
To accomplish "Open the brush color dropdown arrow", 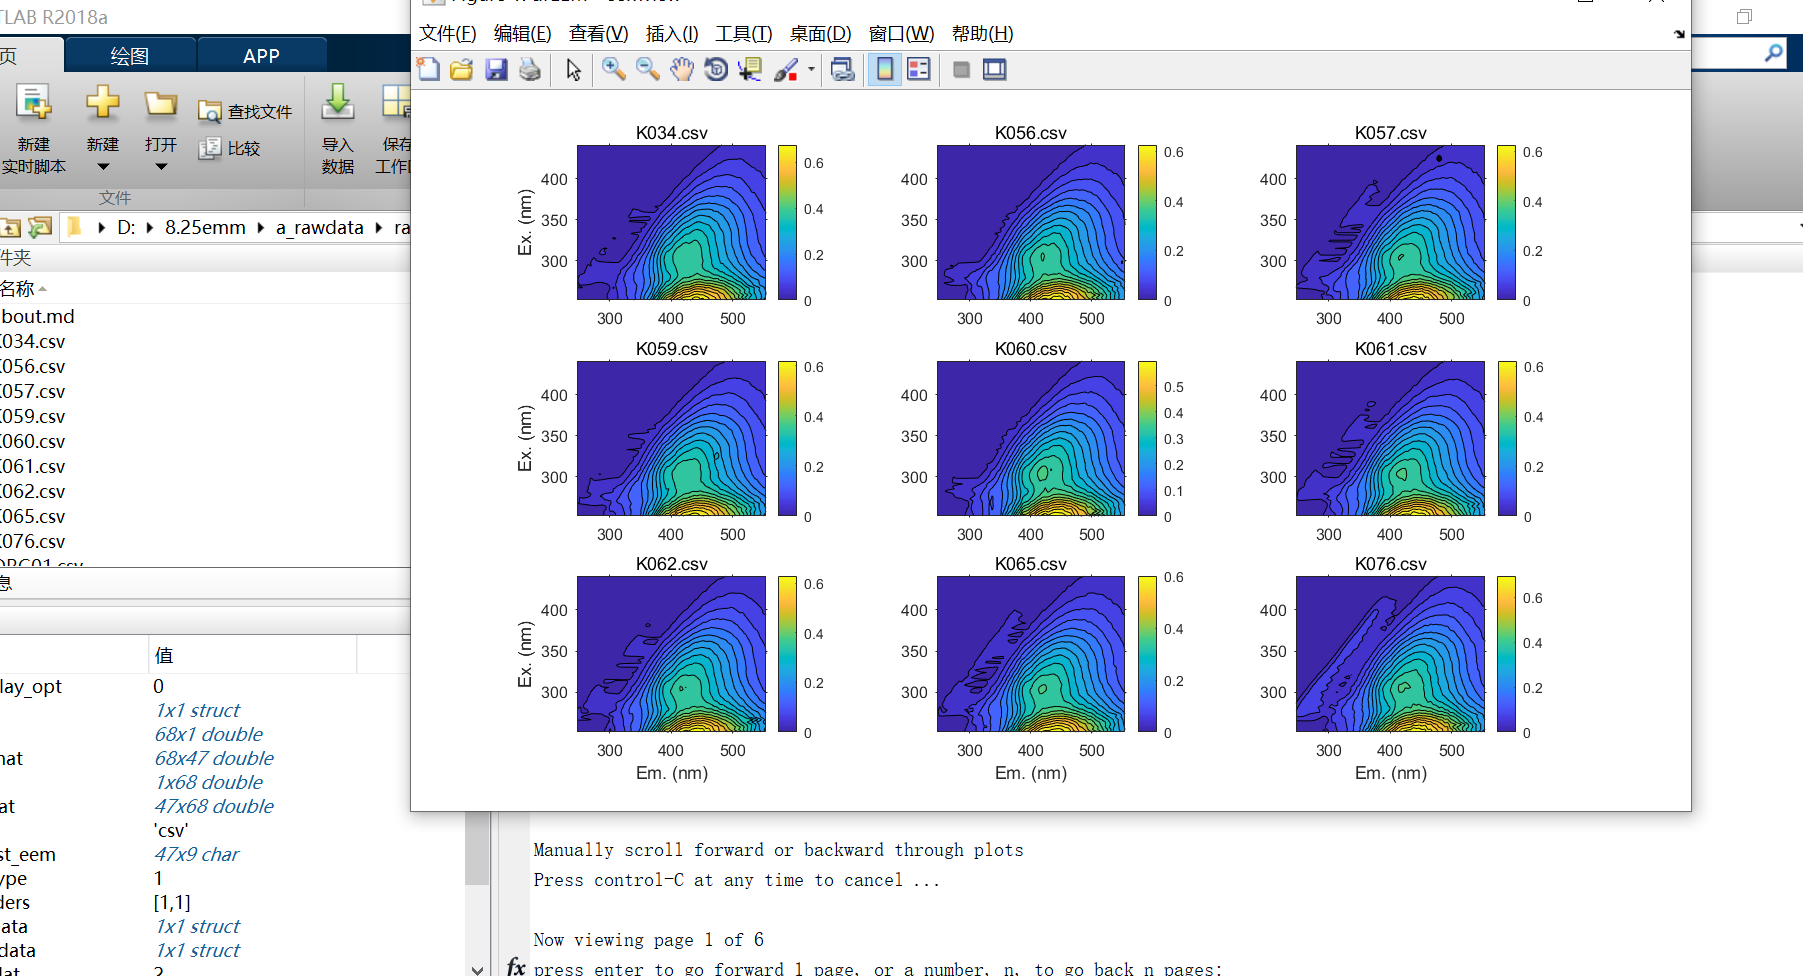I will coord(811,69).
